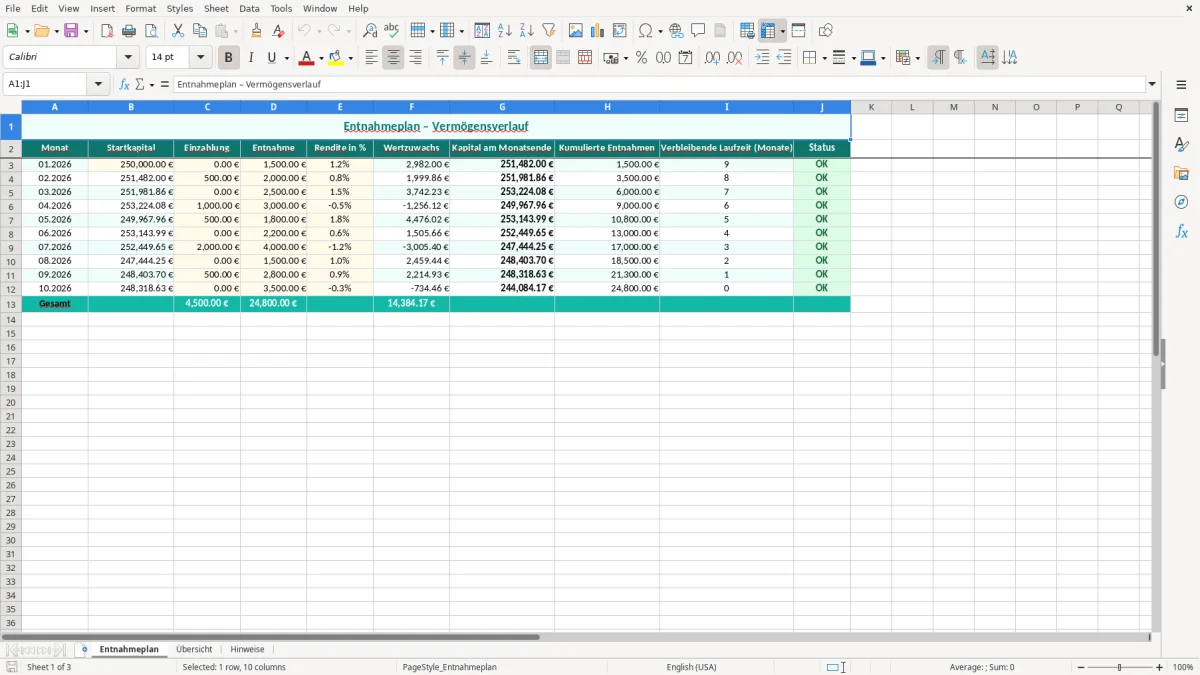Activate Clone Formatting paintbrush
1200x675 pixels.
(x=256, y=31)
